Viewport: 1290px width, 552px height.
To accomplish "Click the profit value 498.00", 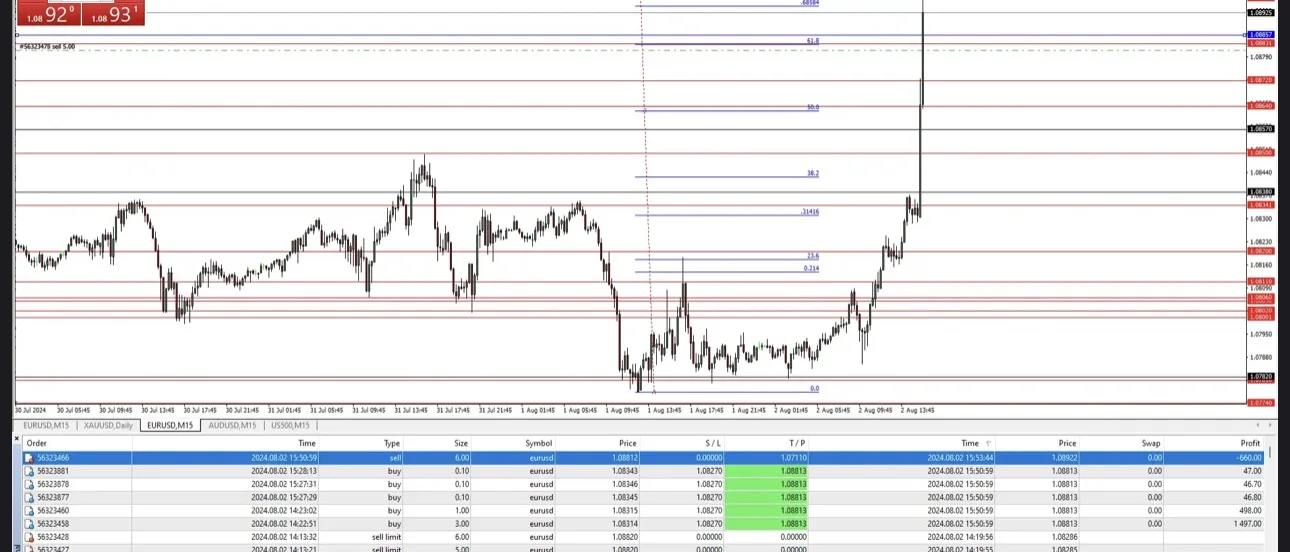I will 1249,510.
